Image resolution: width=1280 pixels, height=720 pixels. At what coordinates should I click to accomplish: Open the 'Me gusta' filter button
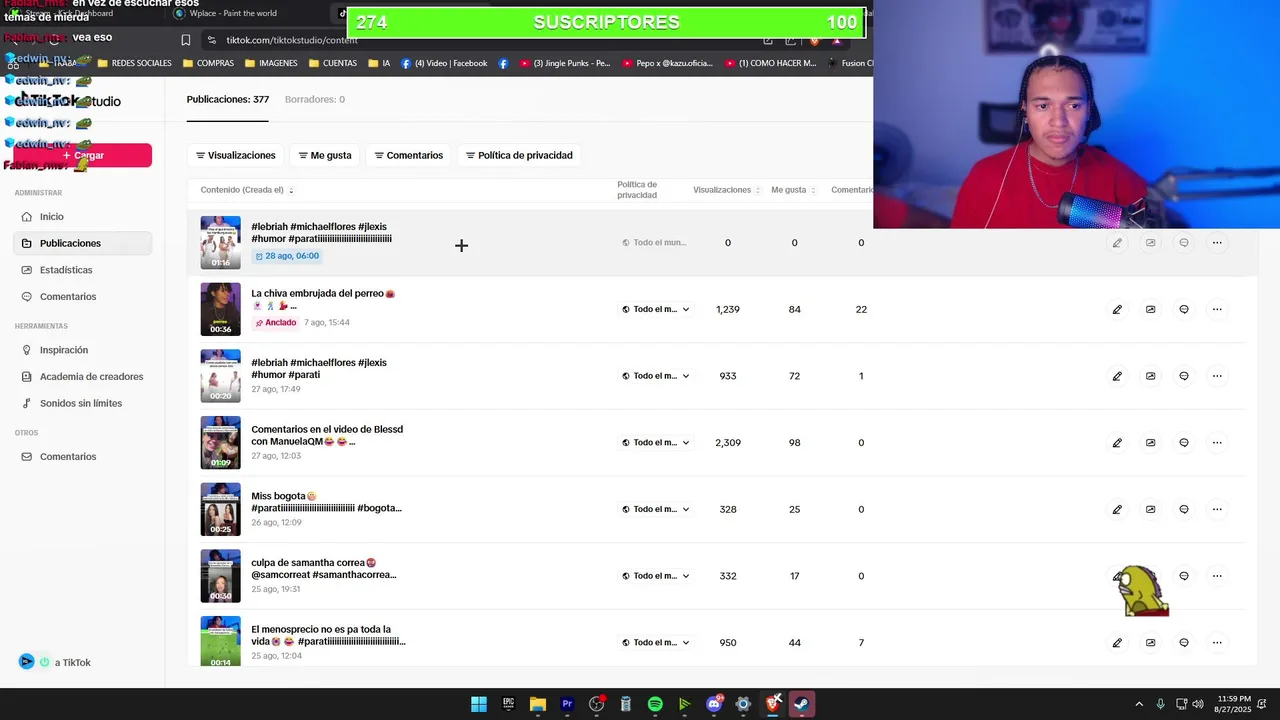tap(325, 155)
